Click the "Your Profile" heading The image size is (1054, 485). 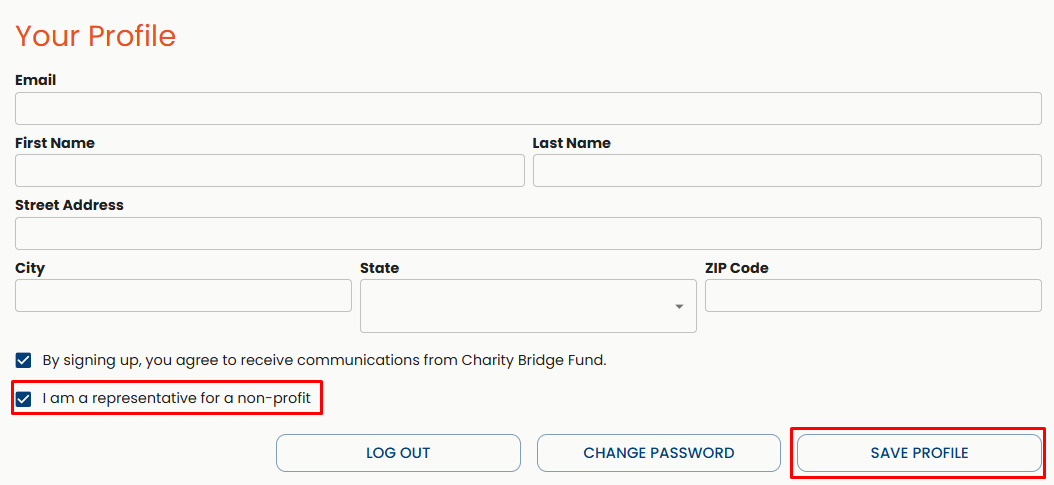[x=96, y=36]
